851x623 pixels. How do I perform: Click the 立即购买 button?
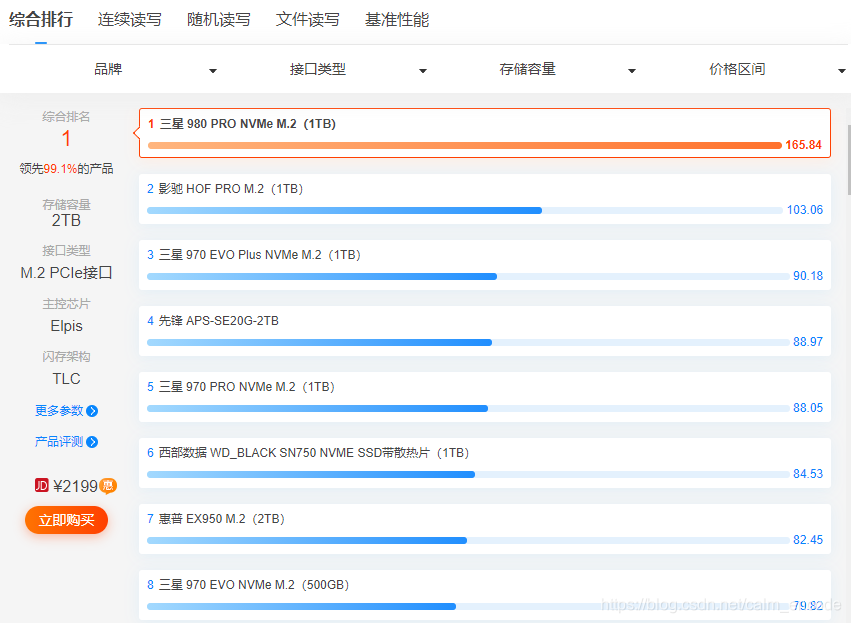pos(66,520)
